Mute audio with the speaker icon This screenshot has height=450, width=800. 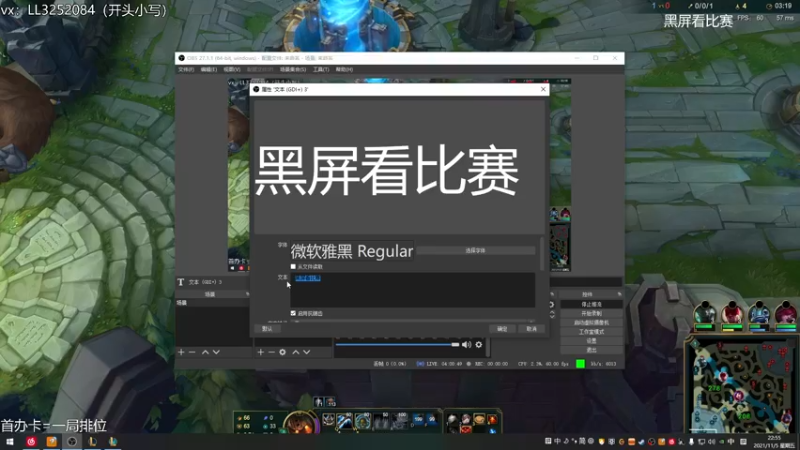(466, 345)
